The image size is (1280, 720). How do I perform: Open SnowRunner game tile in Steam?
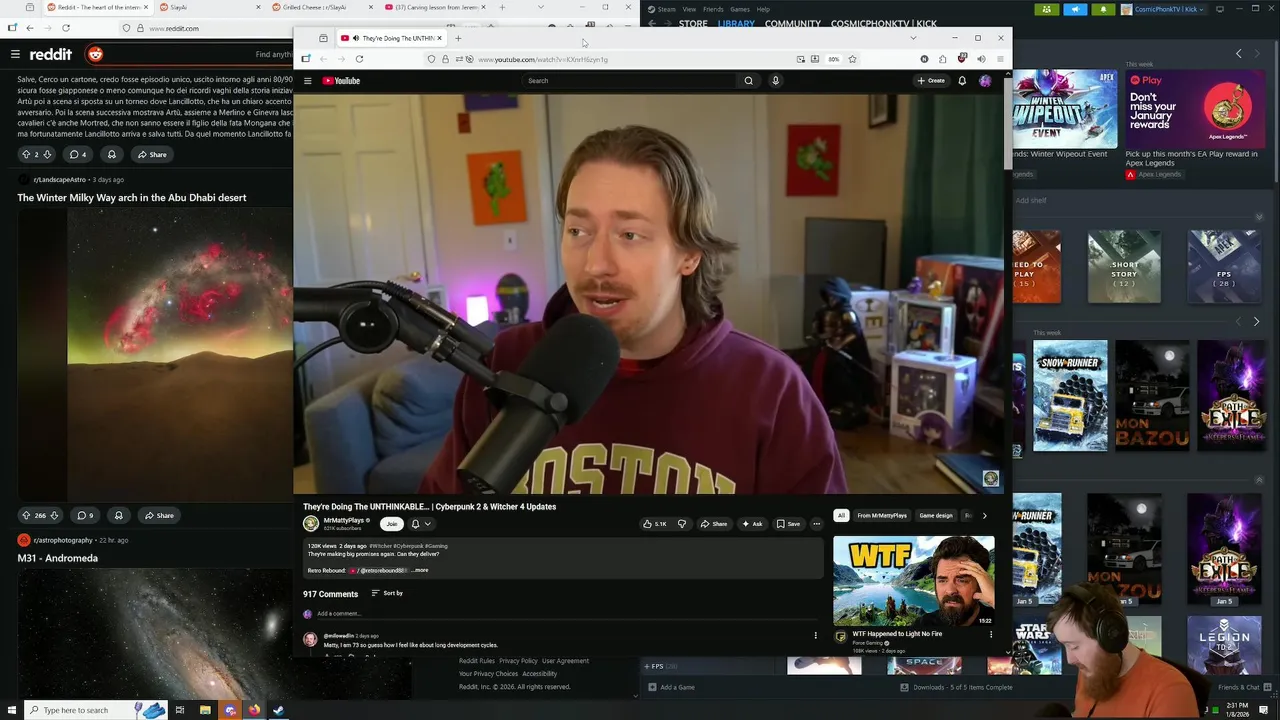pyautogui.click(x=1070, y=396)
